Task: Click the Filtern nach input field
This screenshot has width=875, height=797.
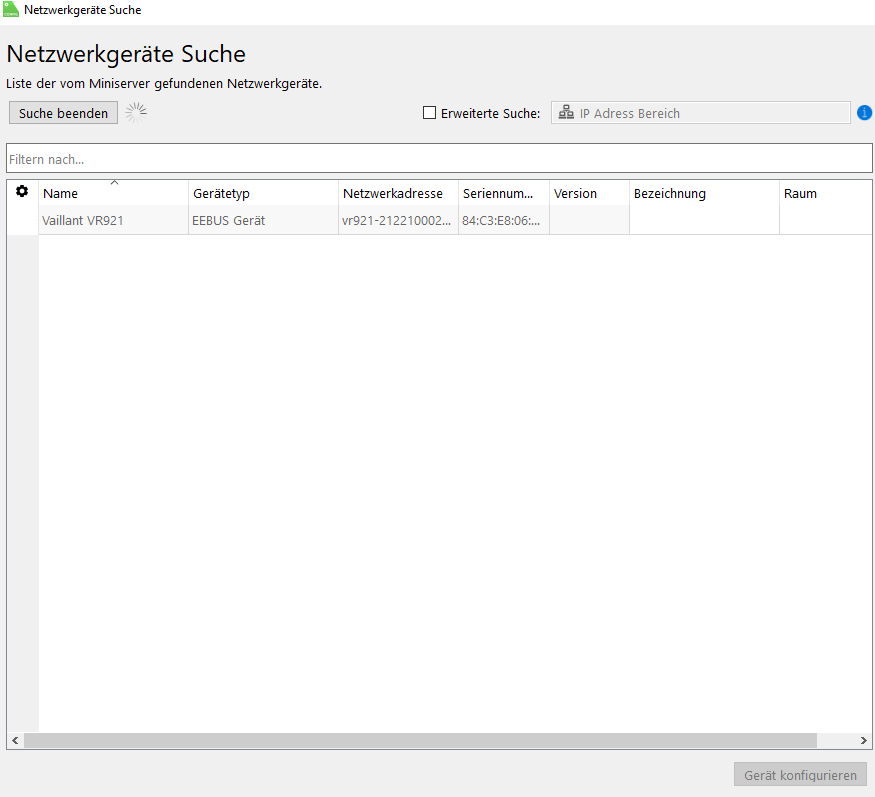Action: (x=438, y=159)
